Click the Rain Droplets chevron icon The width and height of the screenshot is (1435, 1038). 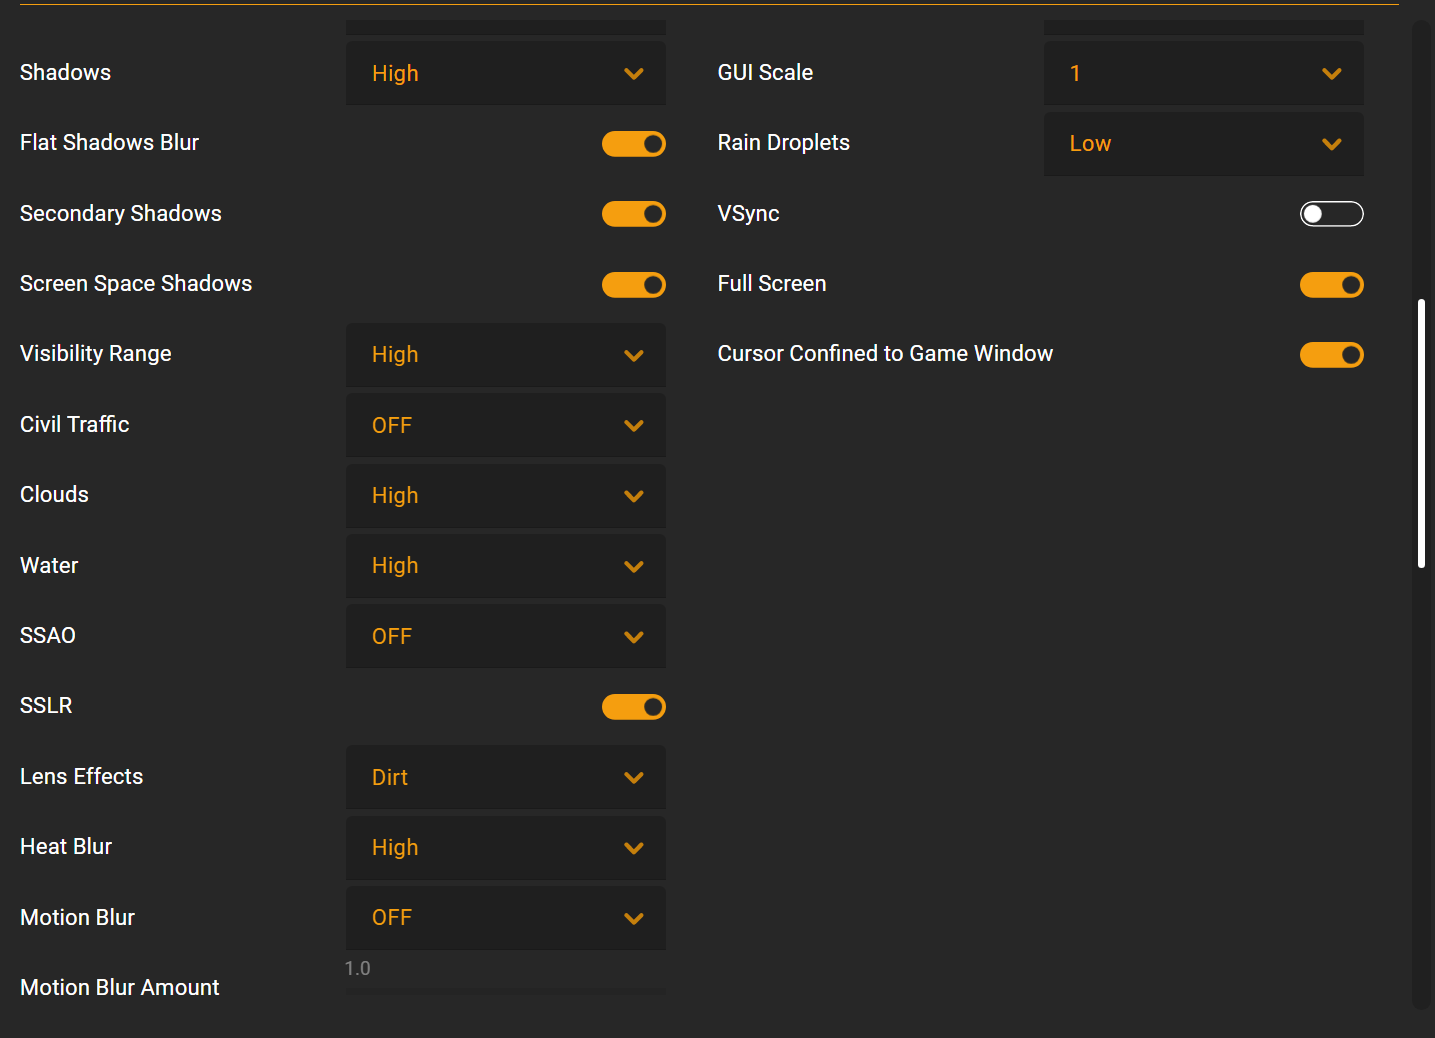(1331, 144)
